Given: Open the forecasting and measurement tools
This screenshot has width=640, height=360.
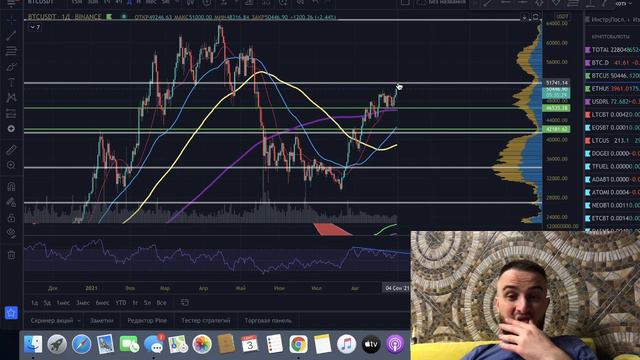Looking at the screenshot, I should 11,113.
